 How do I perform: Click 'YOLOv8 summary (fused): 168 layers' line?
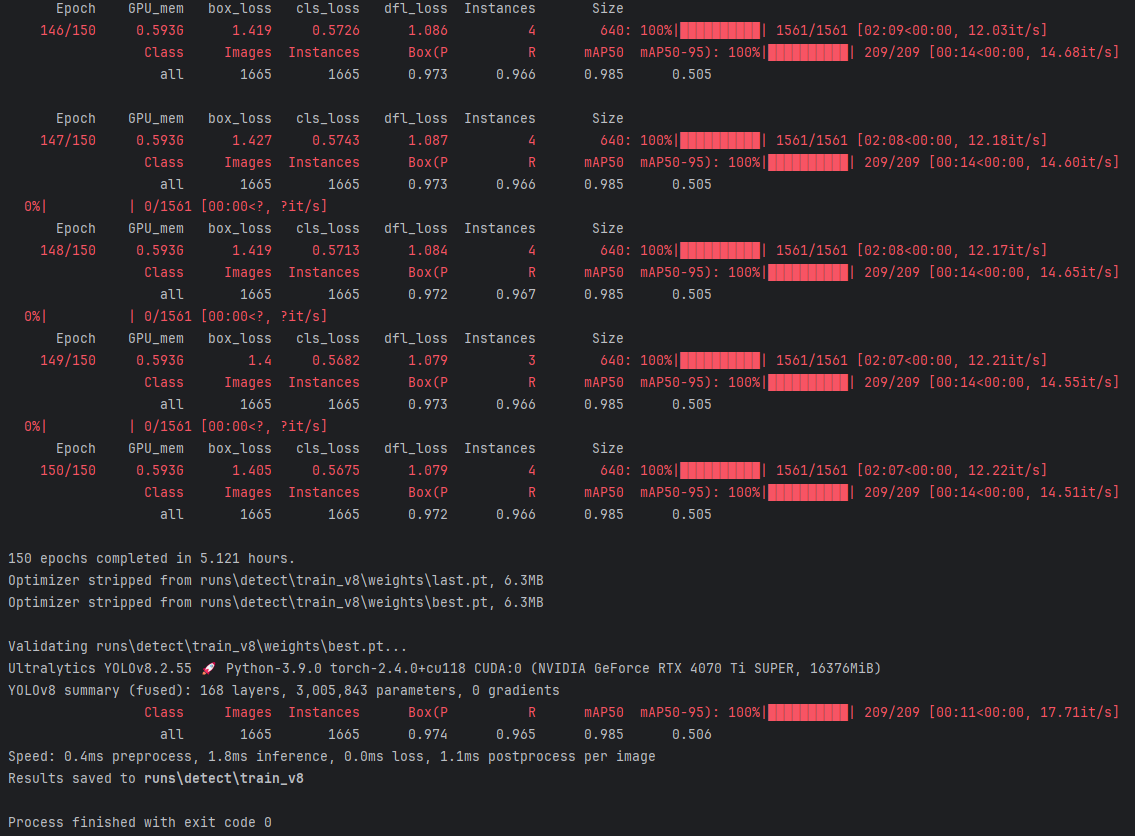click(x=284, y=691)
